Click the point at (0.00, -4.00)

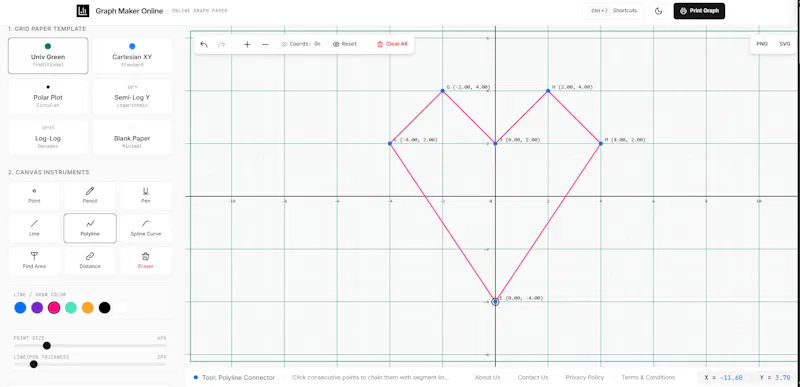495,302
